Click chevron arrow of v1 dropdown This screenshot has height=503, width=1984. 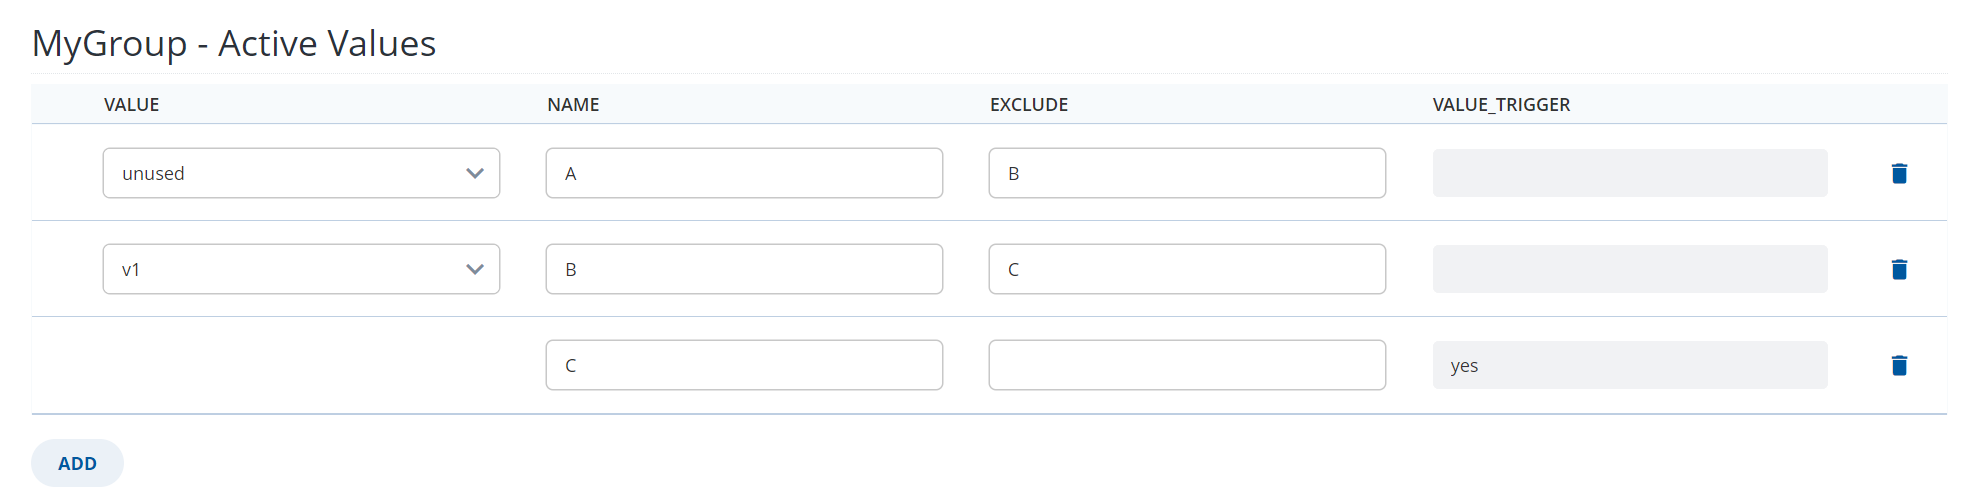click(x=475, y=269)
